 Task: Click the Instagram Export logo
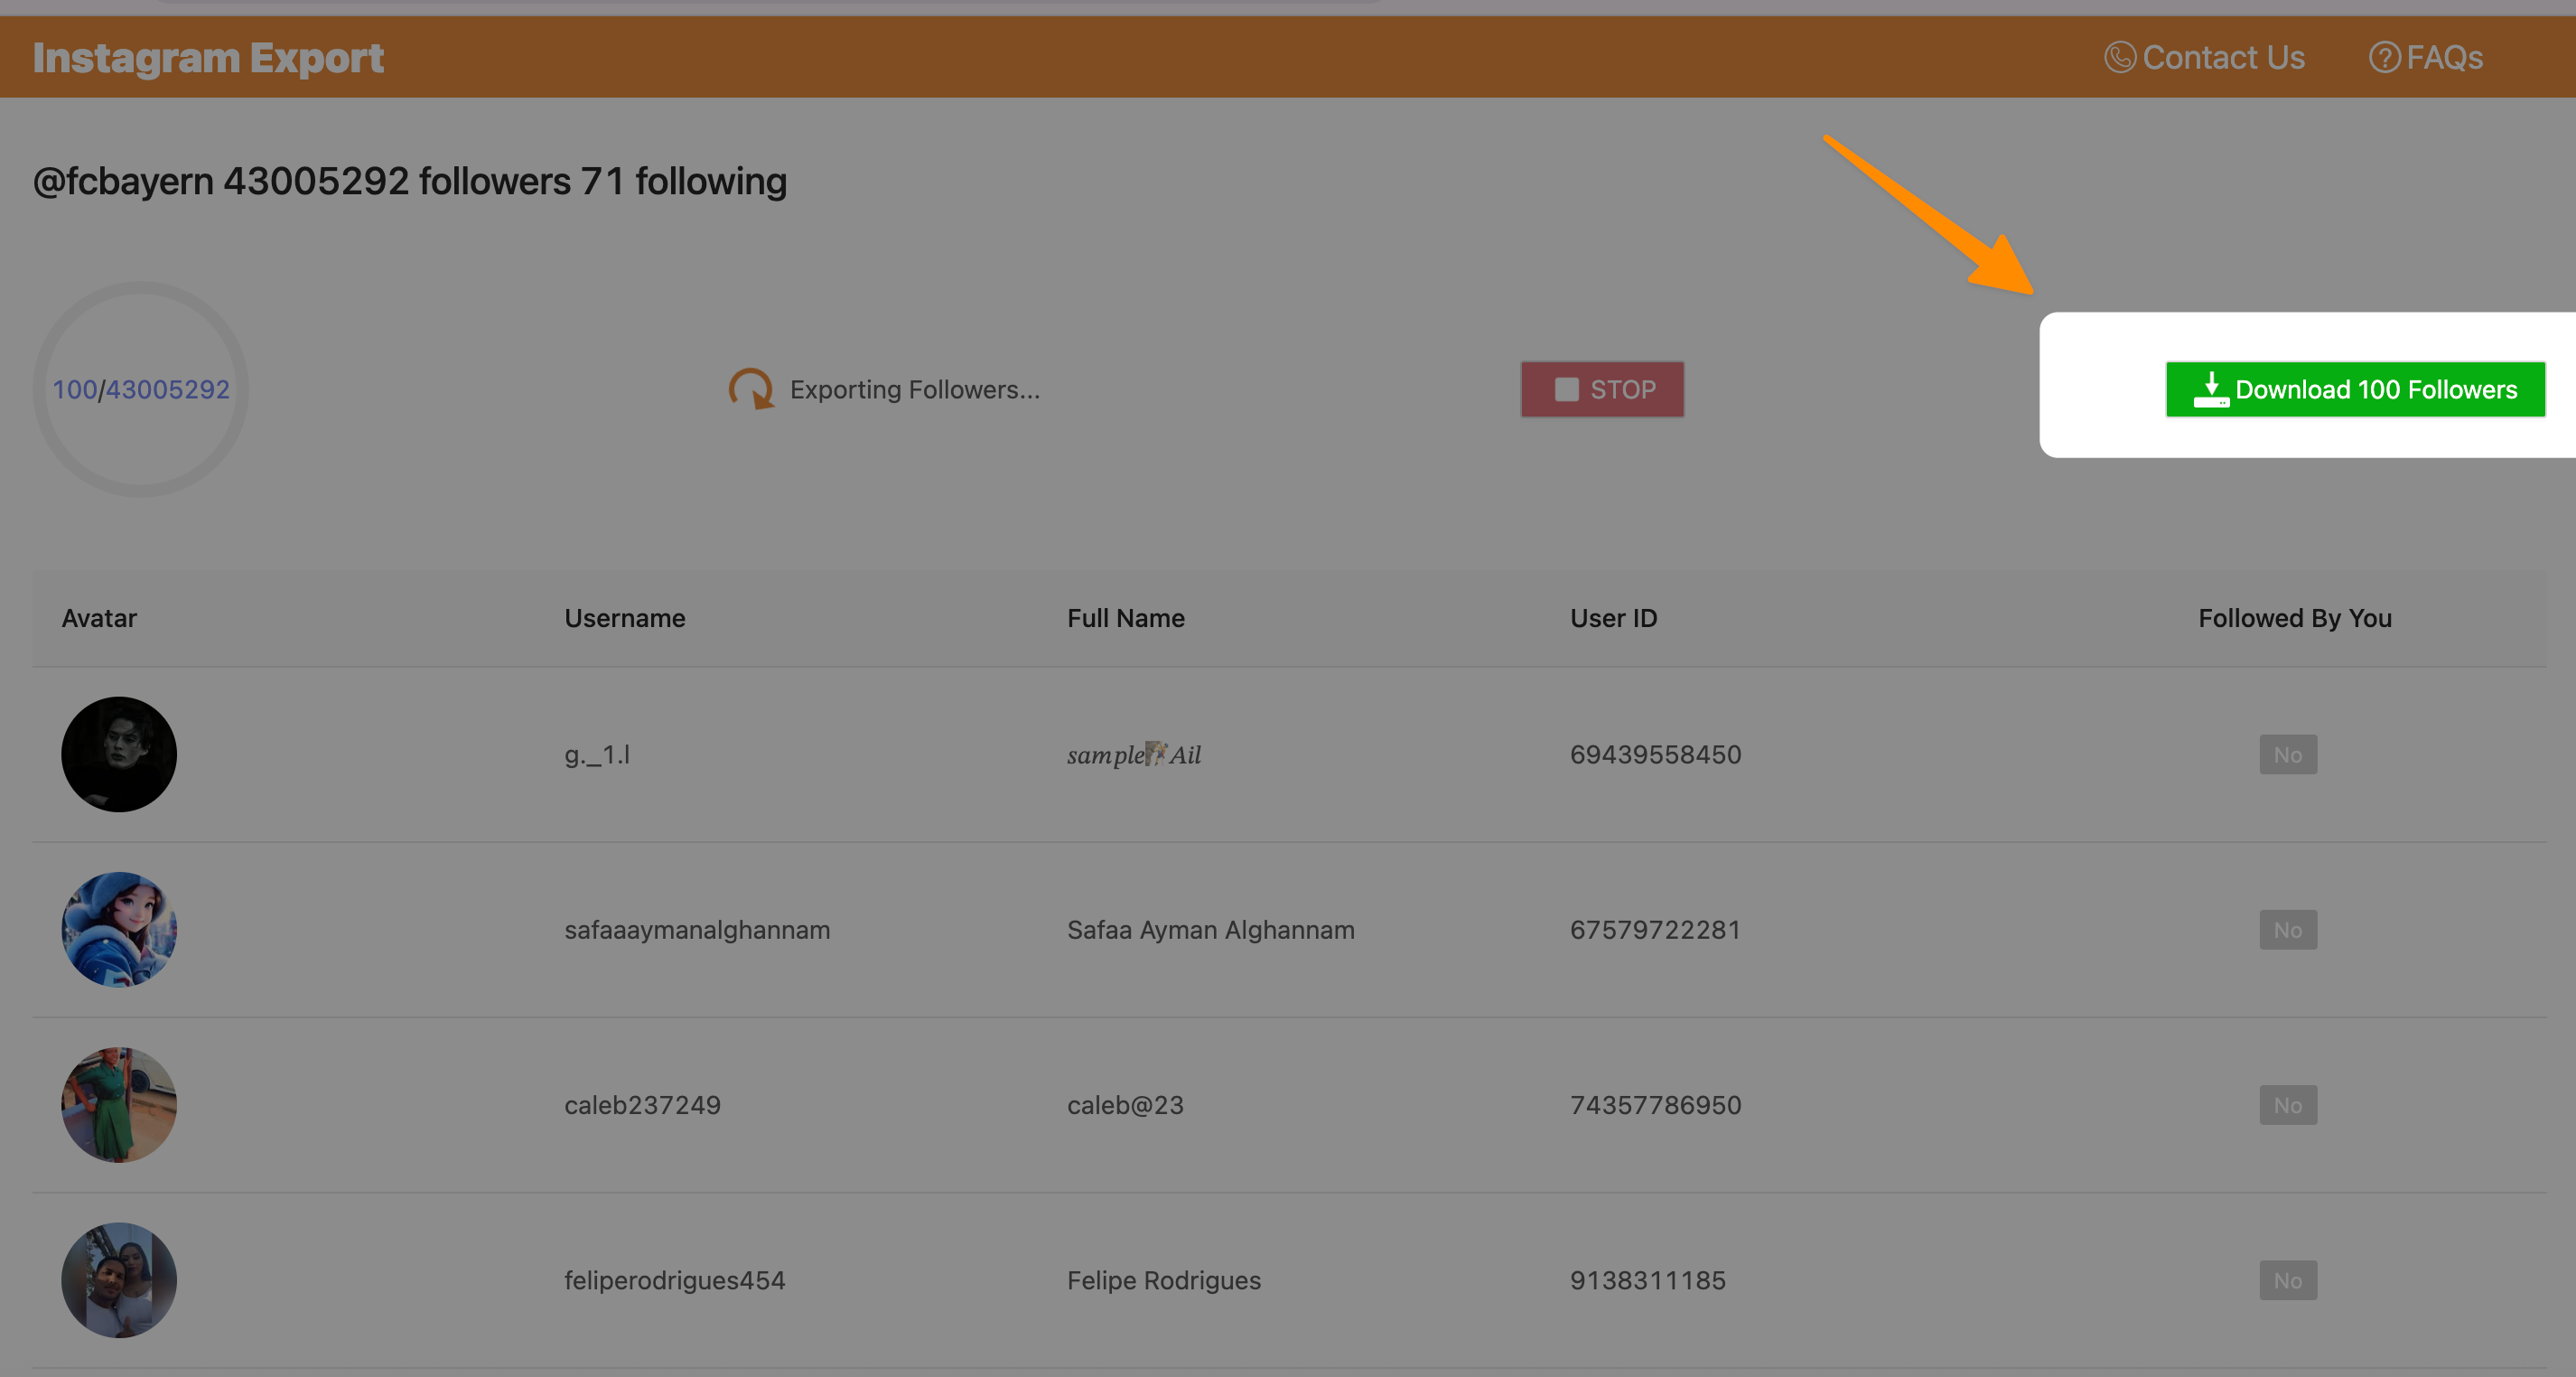pyautogui.click(x=209, y=57)
